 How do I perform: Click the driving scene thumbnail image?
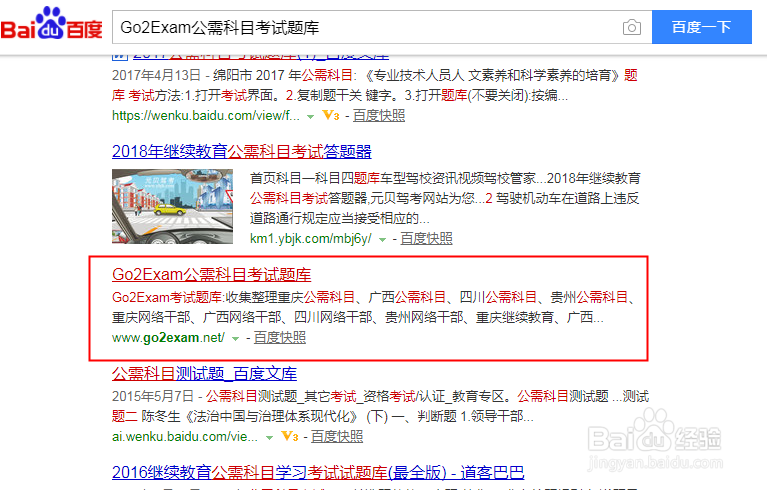(172, 206)
